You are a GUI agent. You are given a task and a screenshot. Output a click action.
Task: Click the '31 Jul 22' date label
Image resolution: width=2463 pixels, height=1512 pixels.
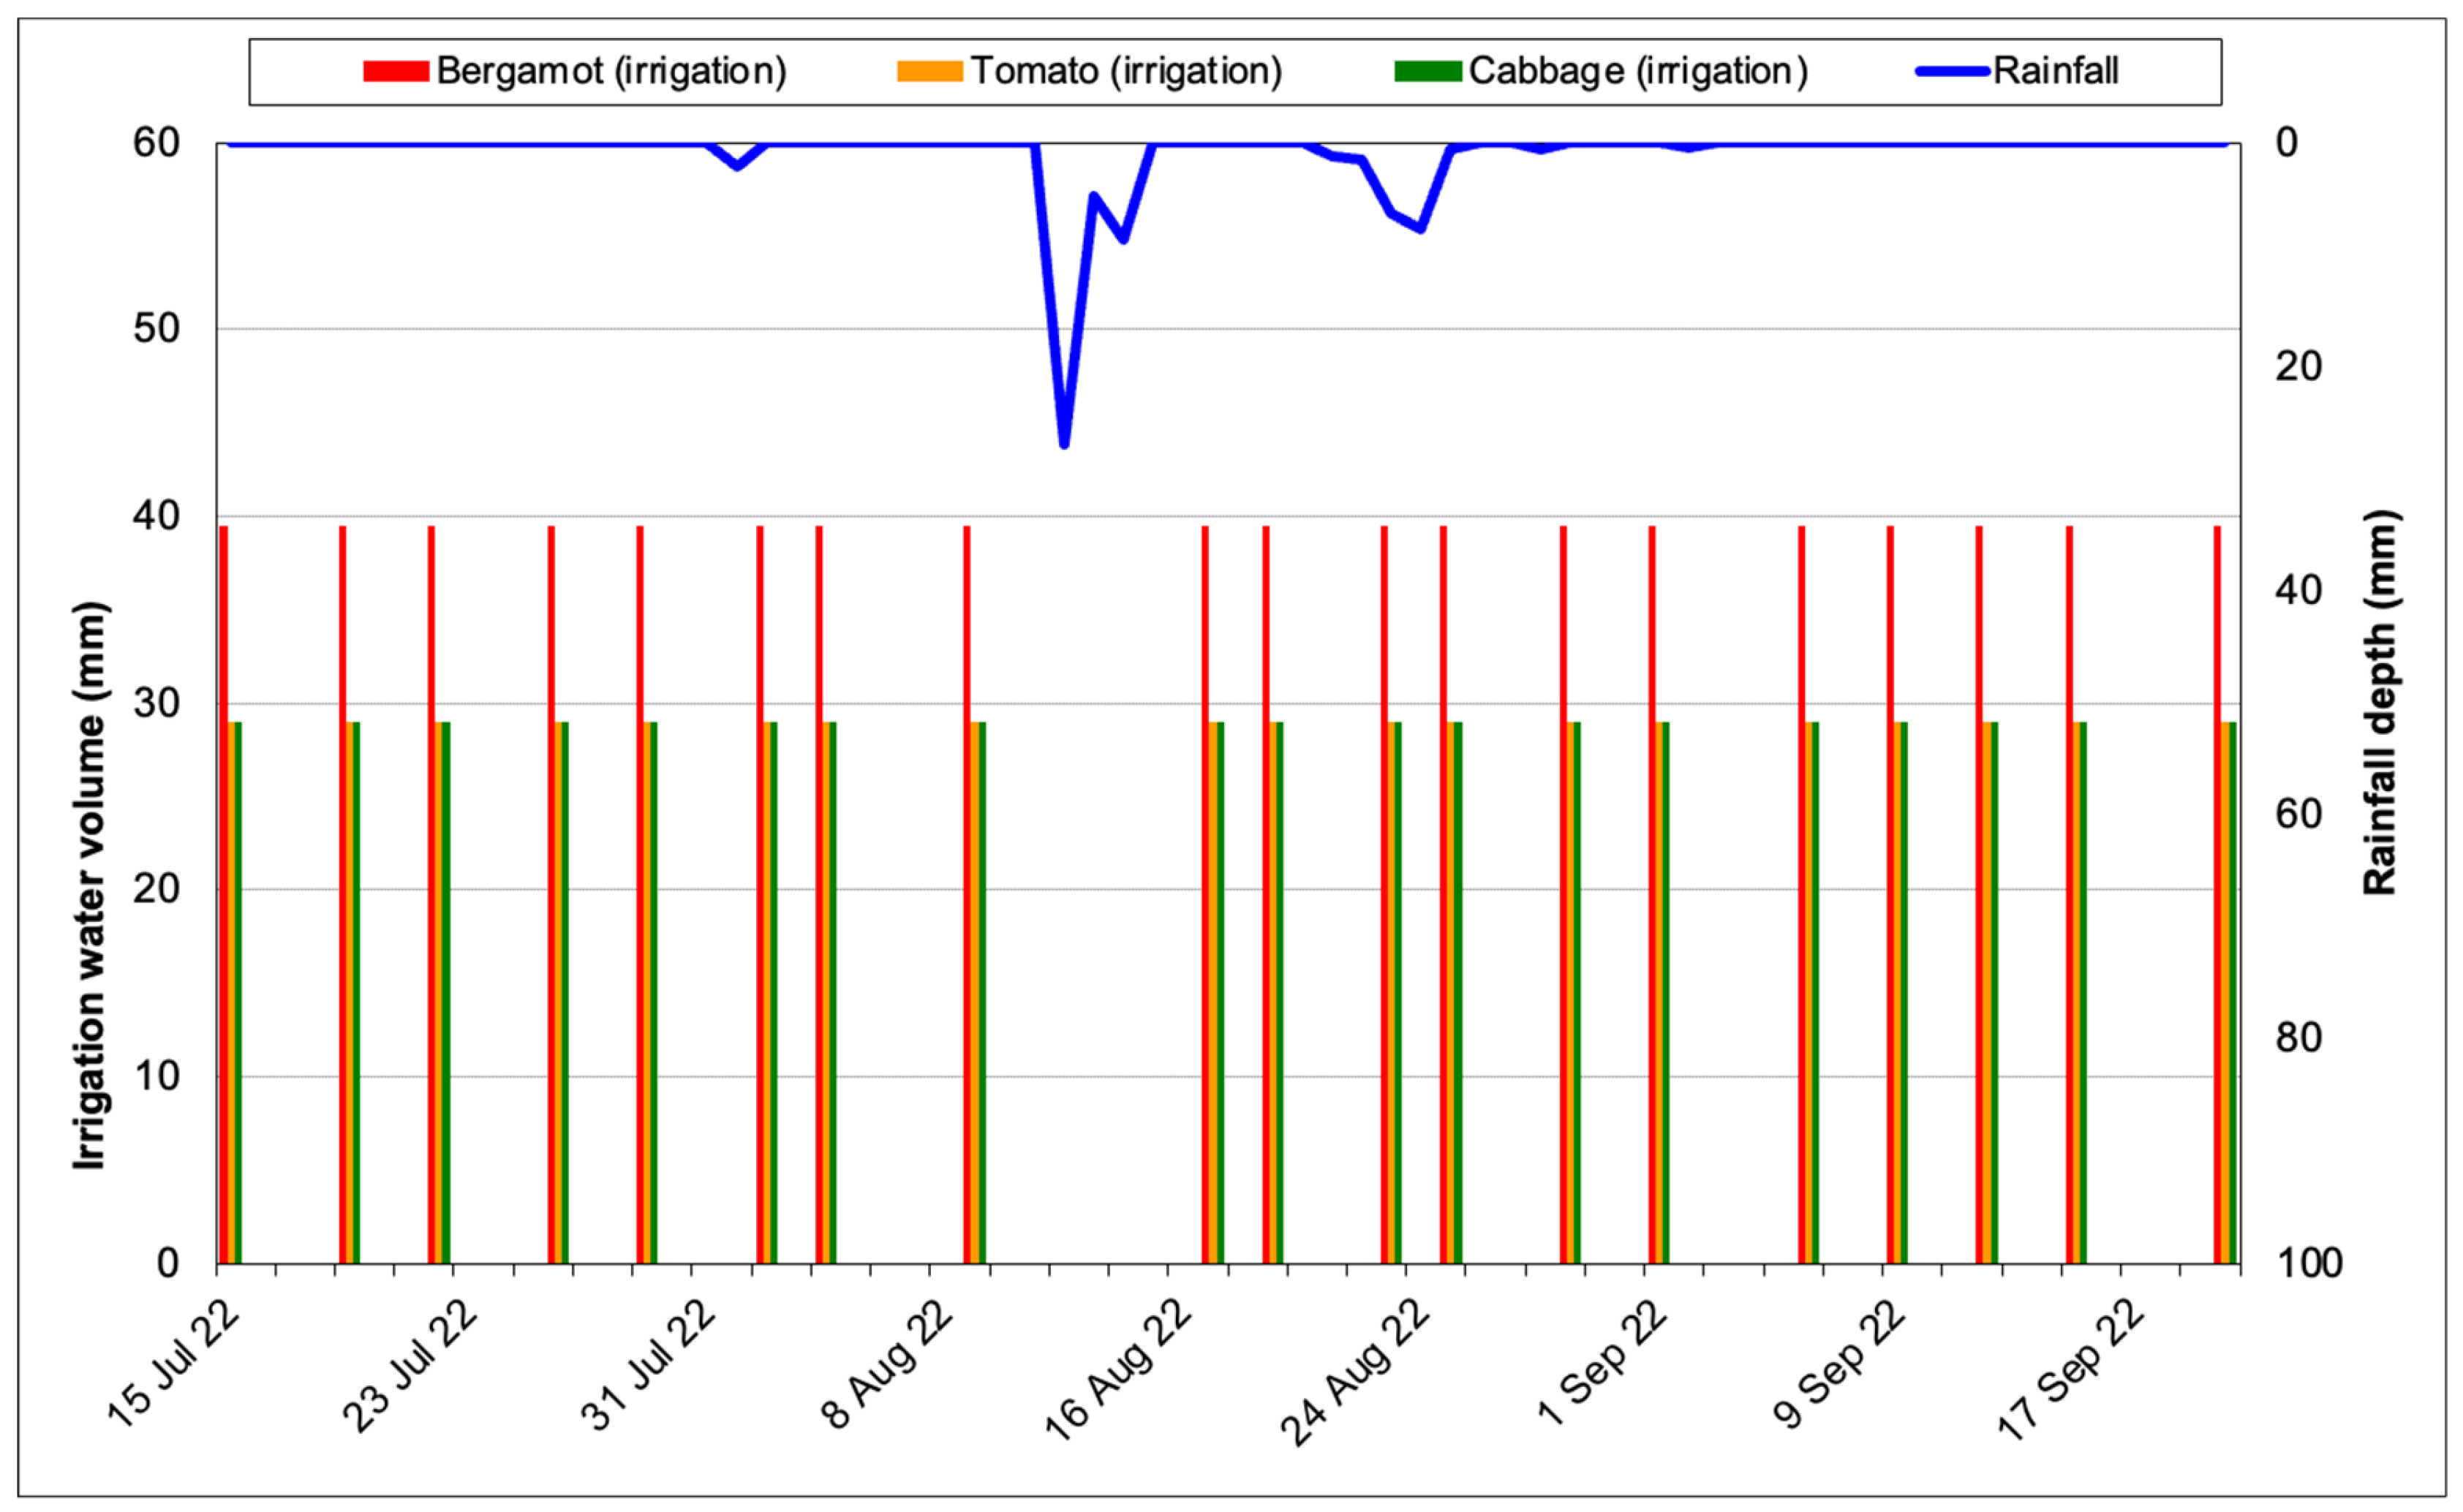pyautogui.click(x=647, y=1365)
